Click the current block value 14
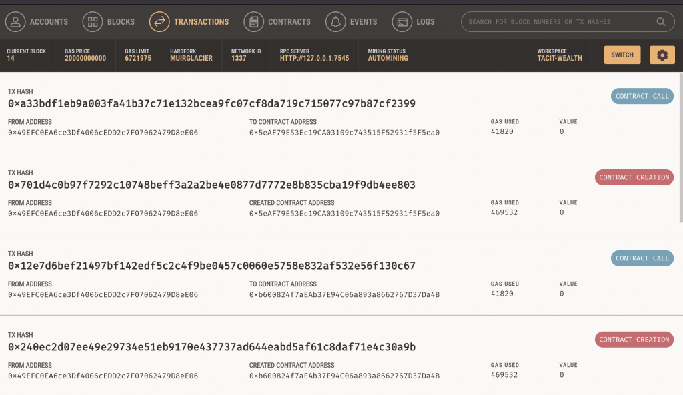This screenshot has width=683, height=395. pos(11,58)
